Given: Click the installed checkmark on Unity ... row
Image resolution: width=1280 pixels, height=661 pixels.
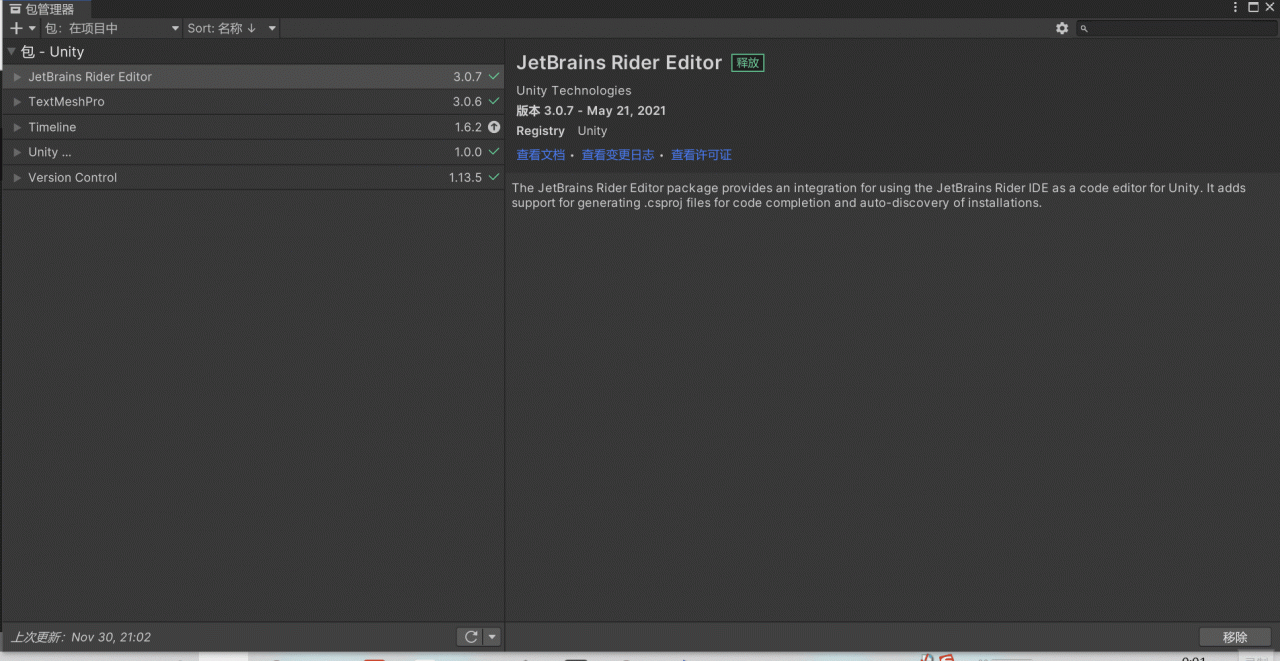Looking at the screenshot, I should point(494,151).
